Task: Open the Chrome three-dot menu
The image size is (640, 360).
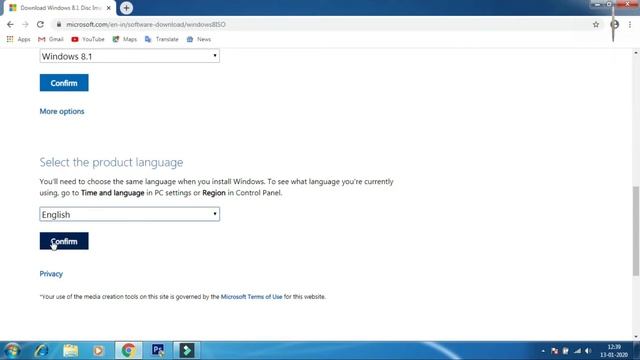Action: tap(630, 24)
